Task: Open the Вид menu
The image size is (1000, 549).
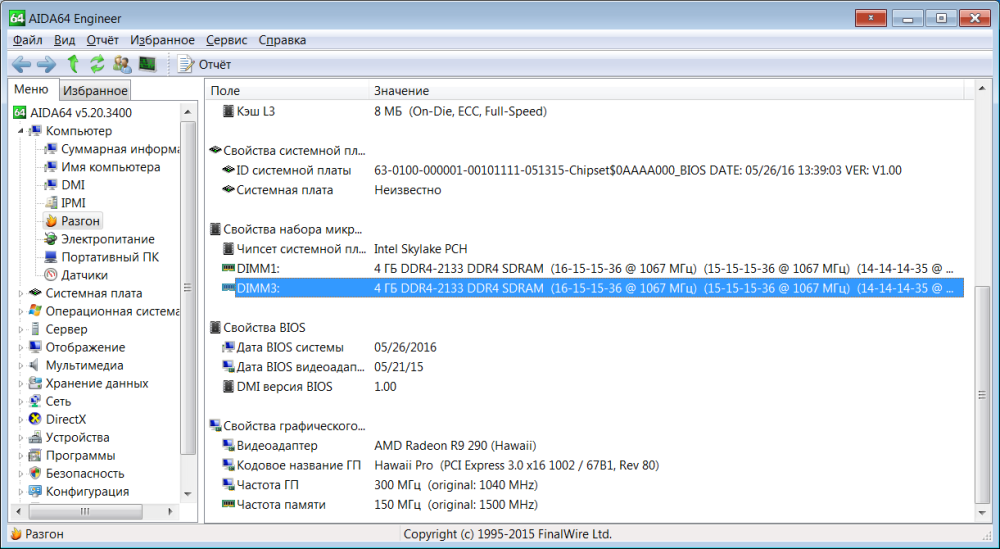Action: 64,40
